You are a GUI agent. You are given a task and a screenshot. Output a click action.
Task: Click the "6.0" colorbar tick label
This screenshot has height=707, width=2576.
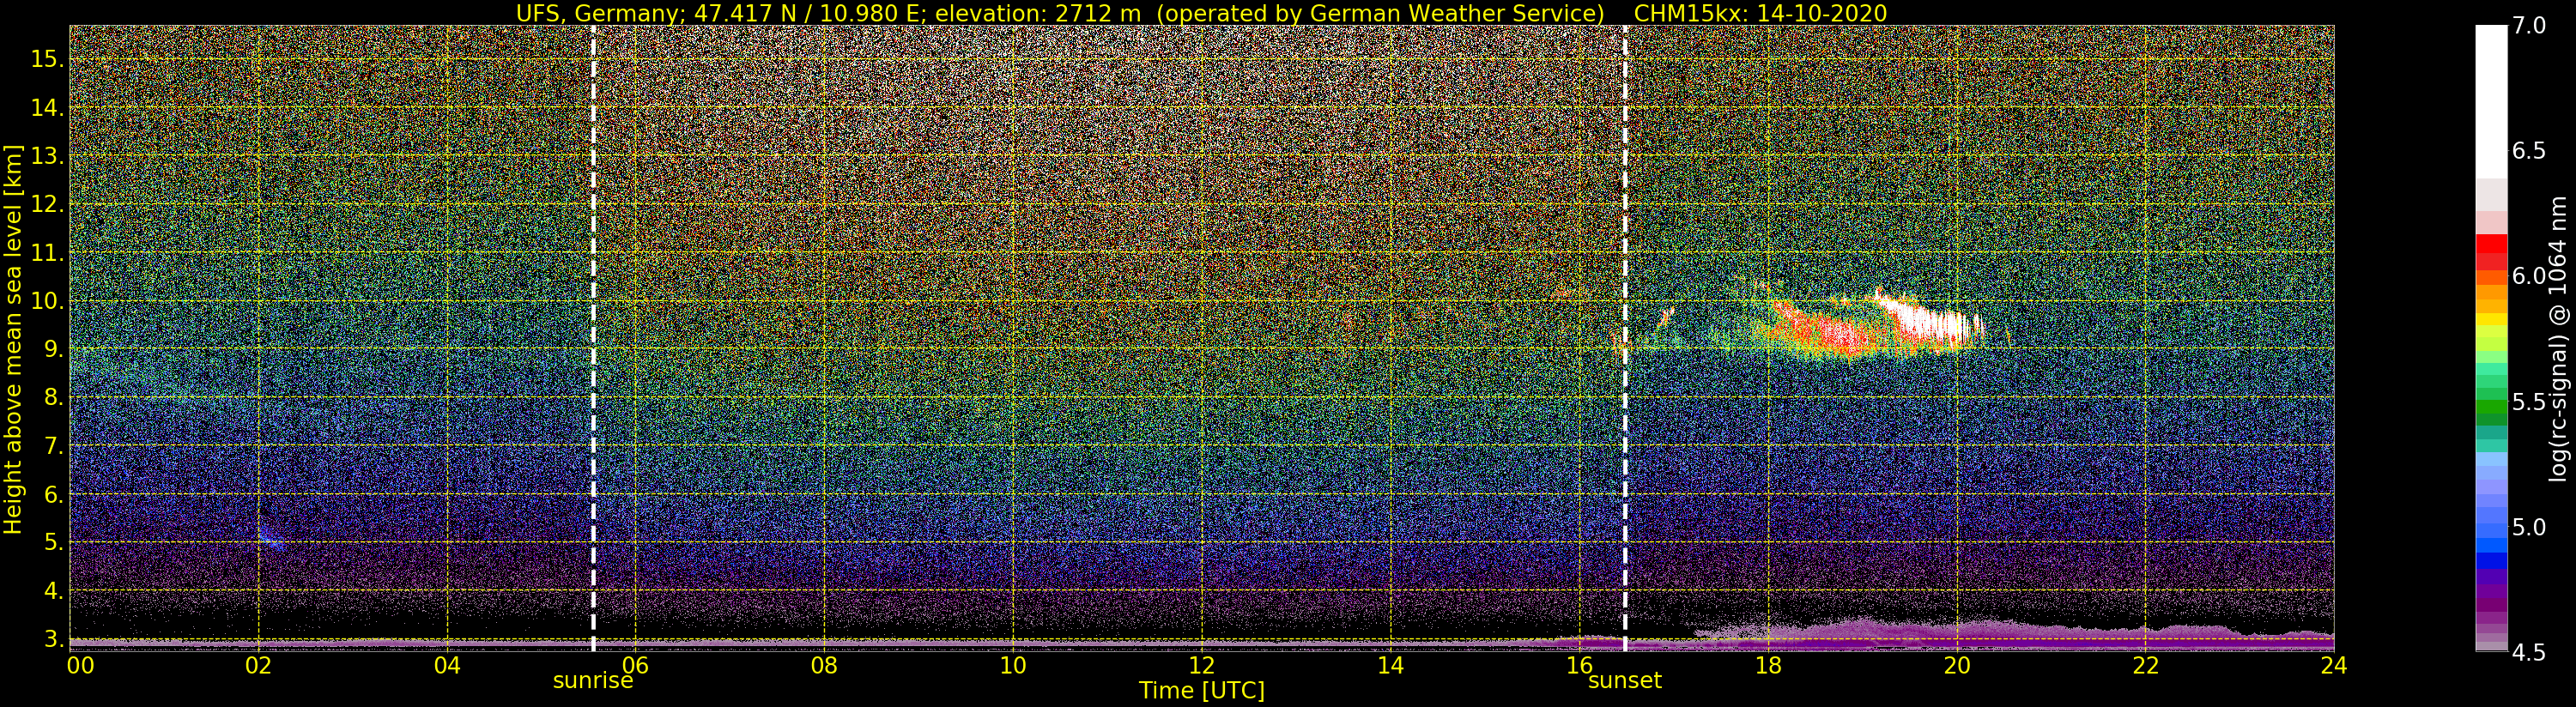[2528, 276]
